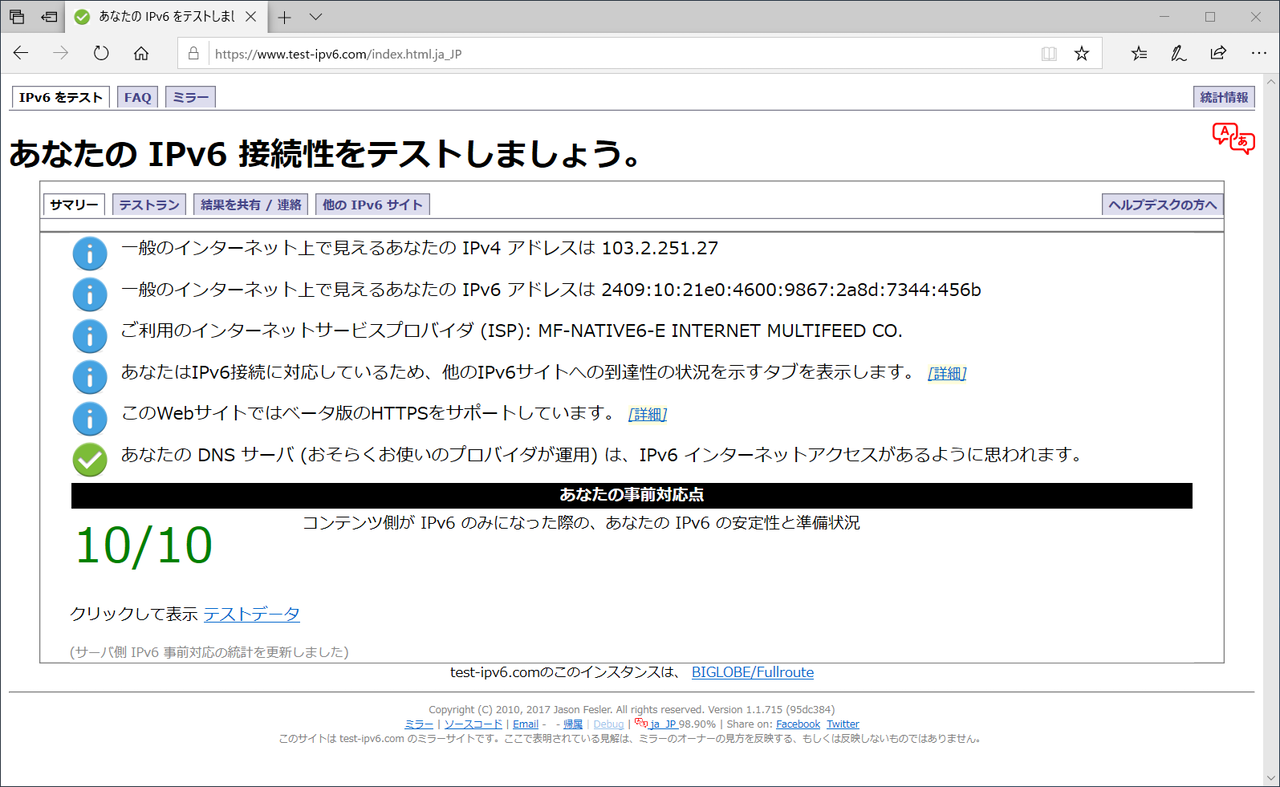
Task: Click the Email footer link
Action: click(525, 724)
